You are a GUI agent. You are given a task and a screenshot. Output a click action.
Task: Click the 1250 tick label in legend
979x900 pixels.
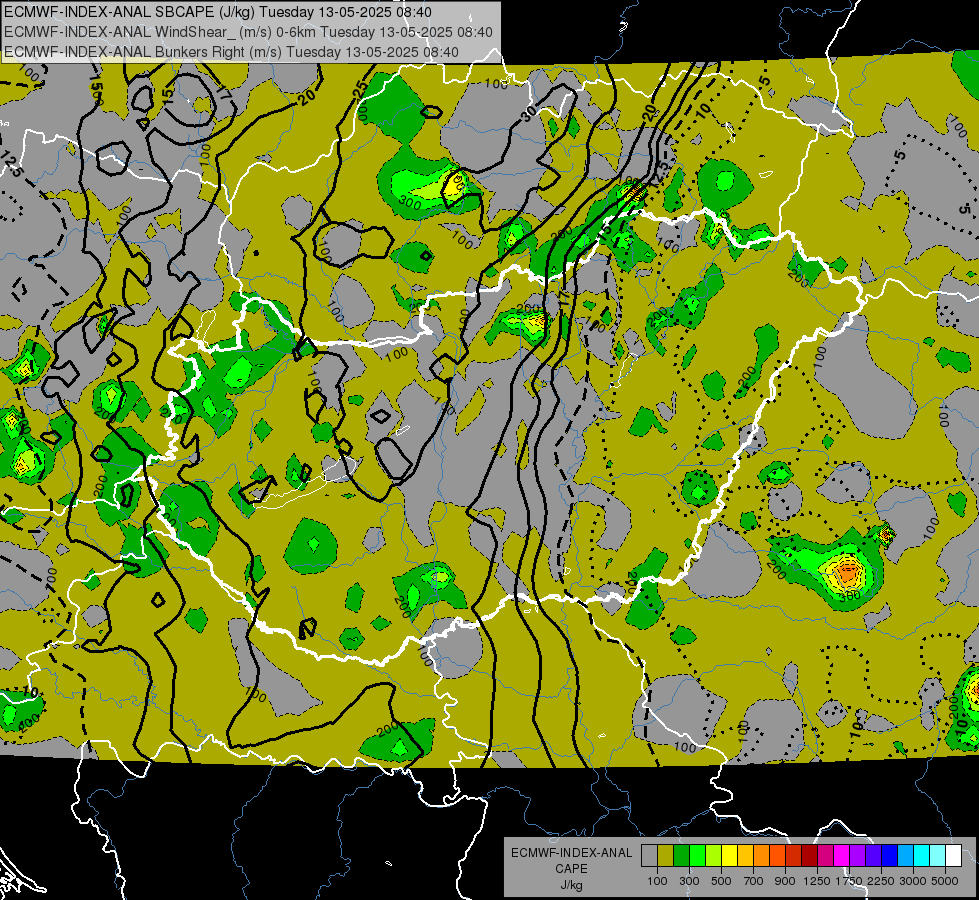click(817, 881)
